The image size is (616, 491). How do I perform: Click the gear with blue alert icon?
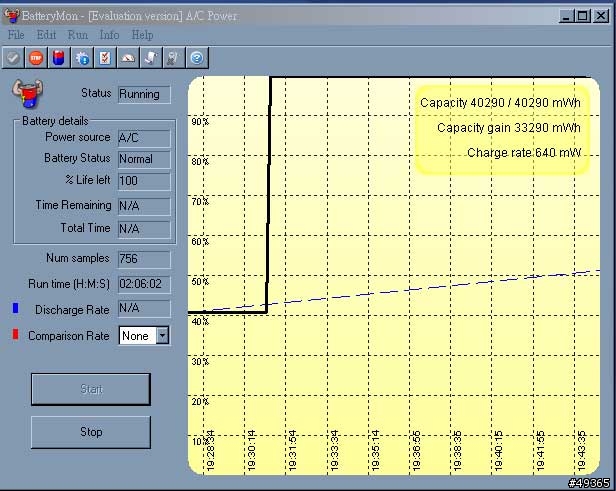click(82, 58)
